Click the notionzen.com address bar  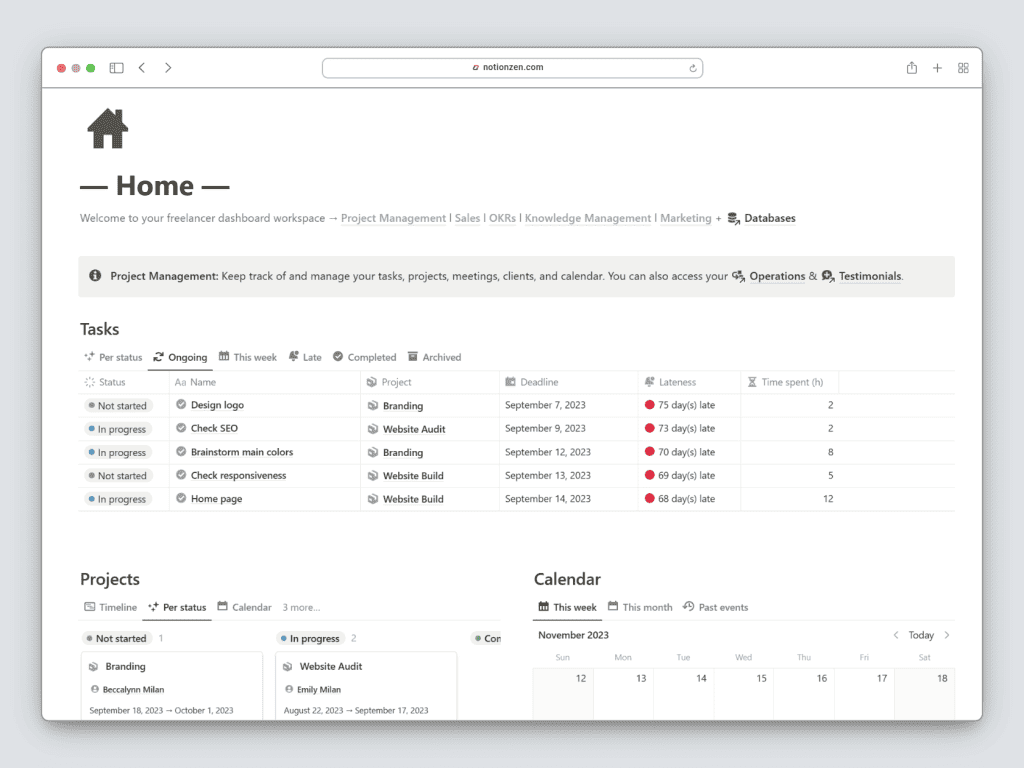[x=512, y=68]
